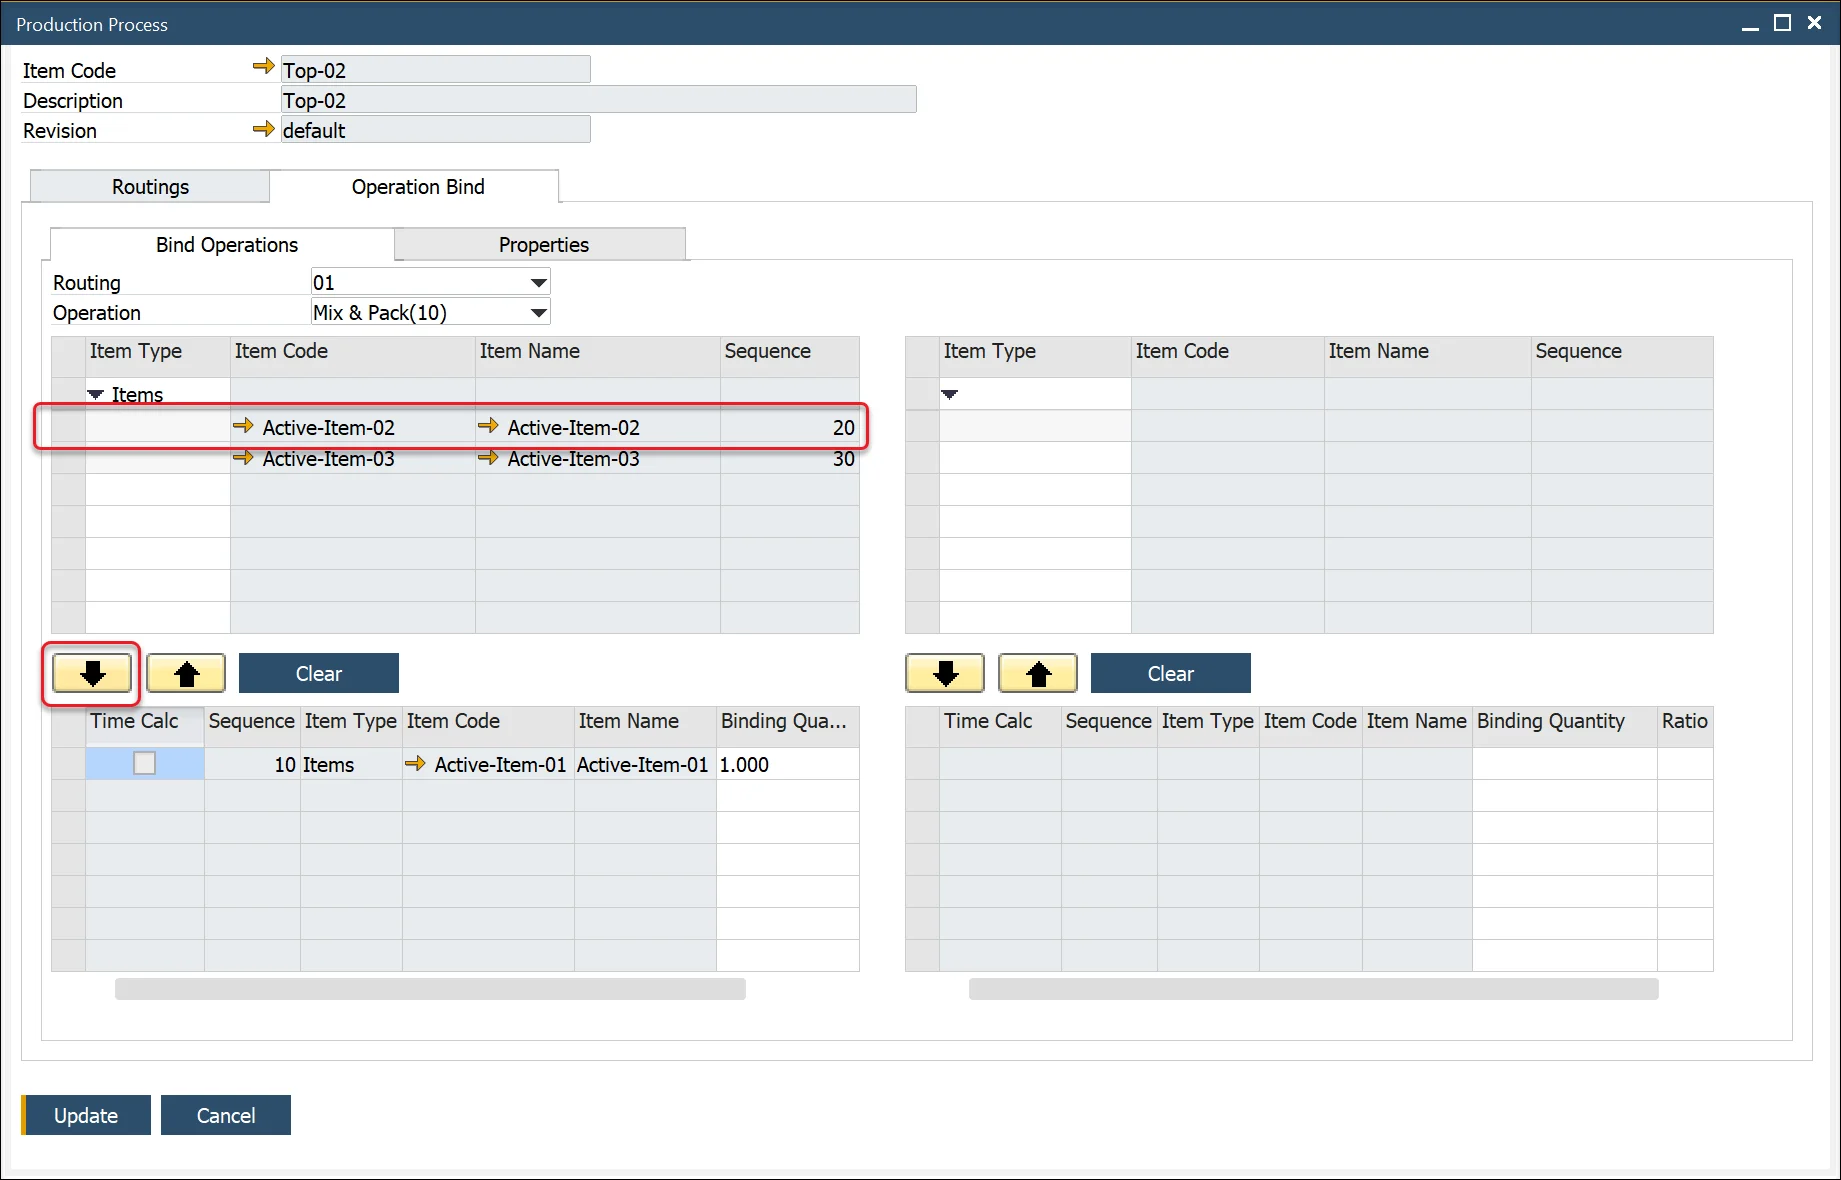Screen dimensions: 1841x1180
Task: Open Active-Item-02 item code link arrow
Action: point(243,427)
